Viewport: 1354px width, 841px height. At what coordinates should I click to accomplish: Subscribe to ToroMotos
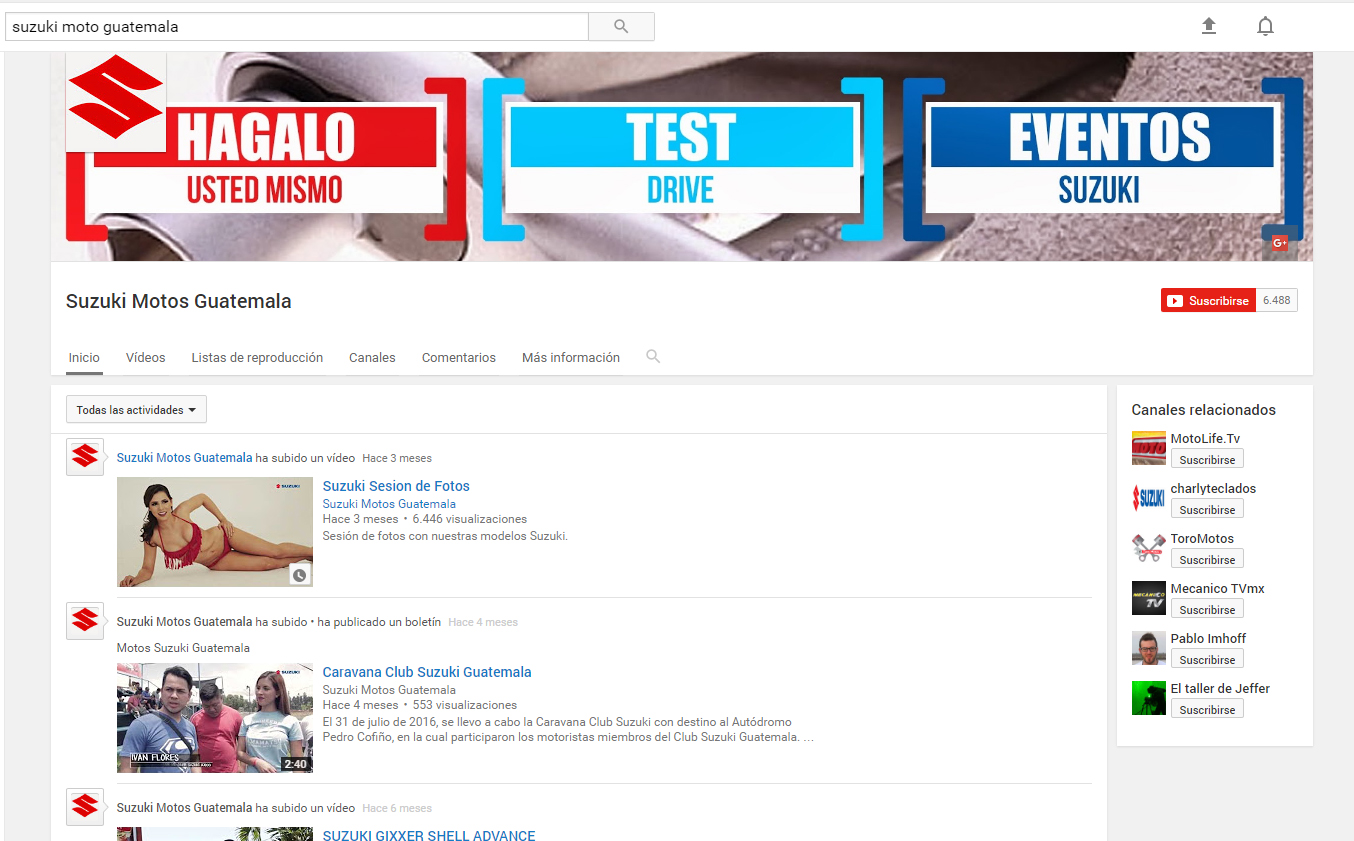(1207, 560)
